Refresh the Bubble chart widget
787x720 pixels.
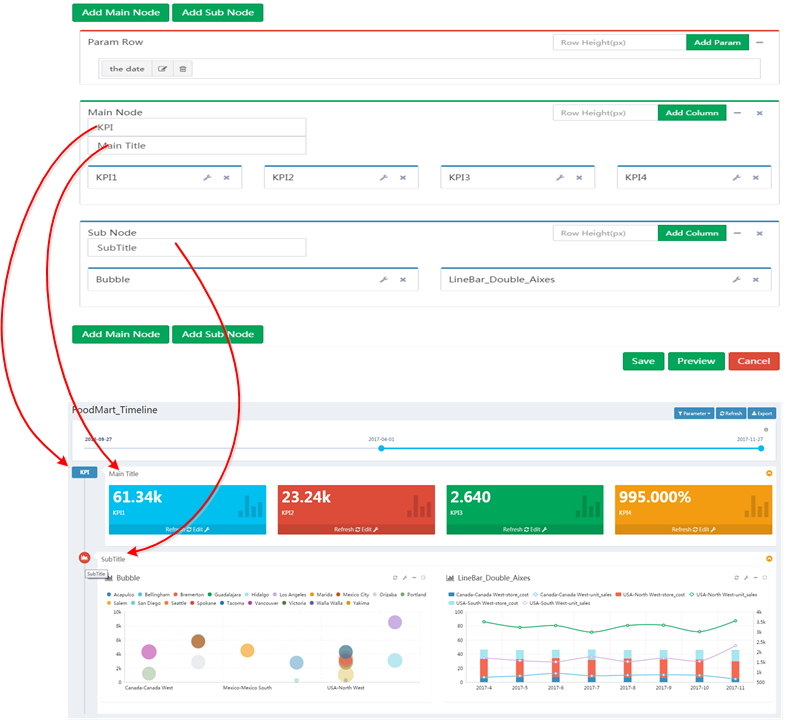[395, 578]
